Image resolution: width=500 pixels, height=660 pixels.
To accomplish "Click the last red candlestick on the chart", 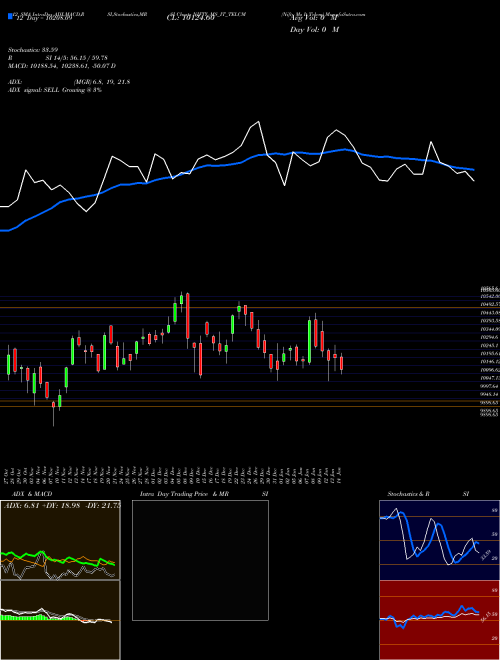I will tap(341, 364).
